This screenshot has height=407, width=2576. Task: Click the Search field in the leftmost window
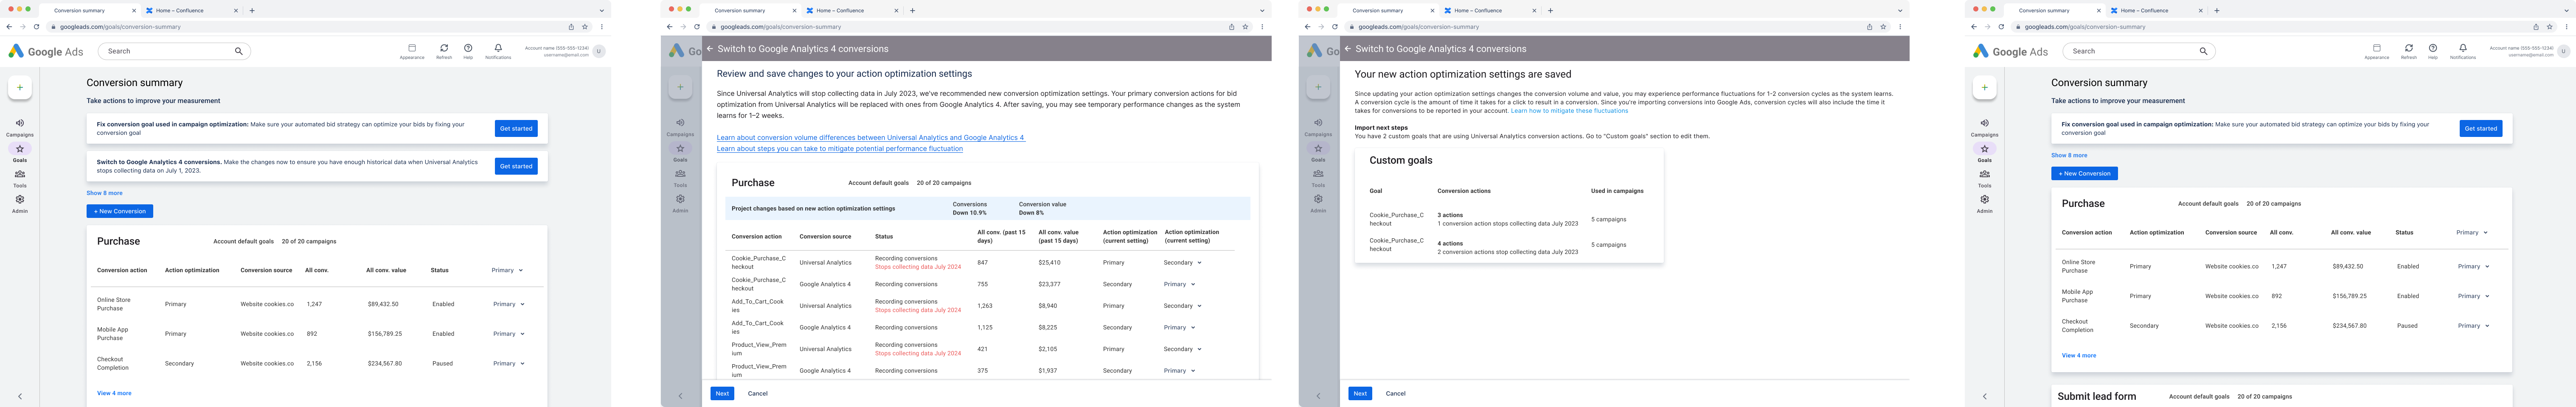point(174,51)
